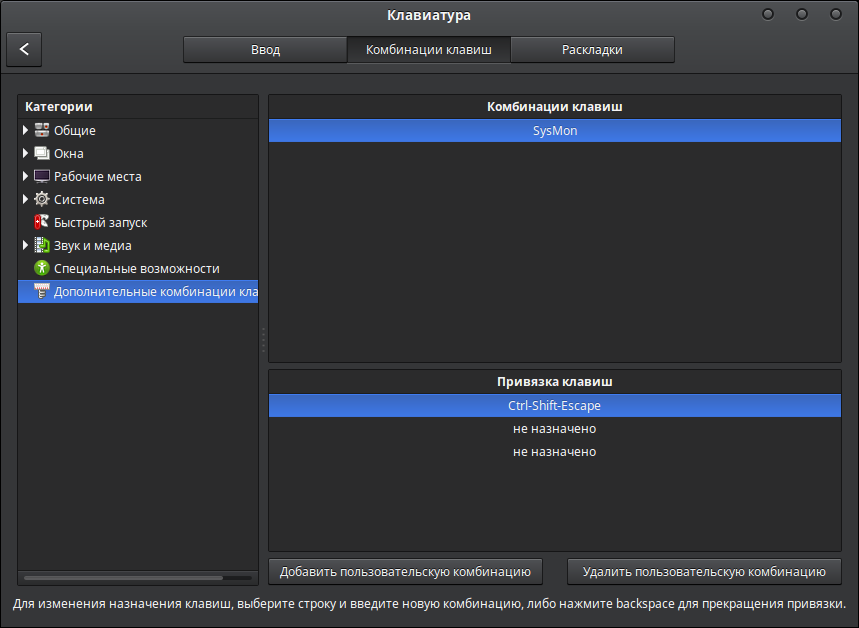Click the Workspaces monitor icon
This screenshot has width=859, height=628.
click(41, 176)
